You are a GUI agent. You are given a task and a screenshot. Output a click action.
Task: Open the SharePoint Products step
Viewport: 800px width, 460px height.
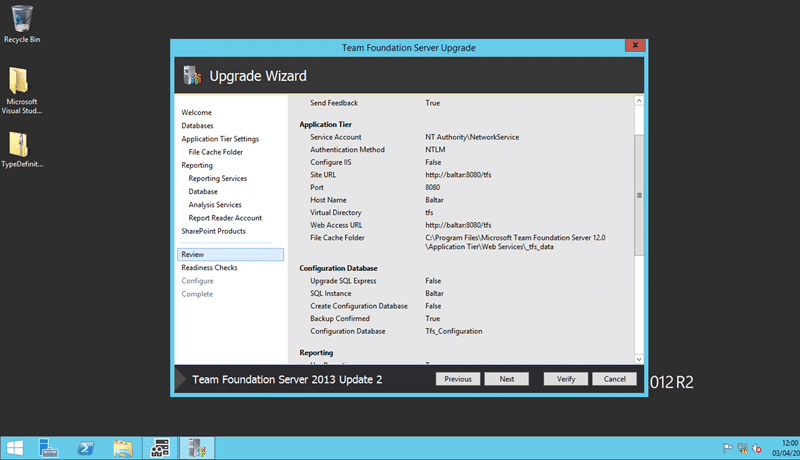[213, 231]
